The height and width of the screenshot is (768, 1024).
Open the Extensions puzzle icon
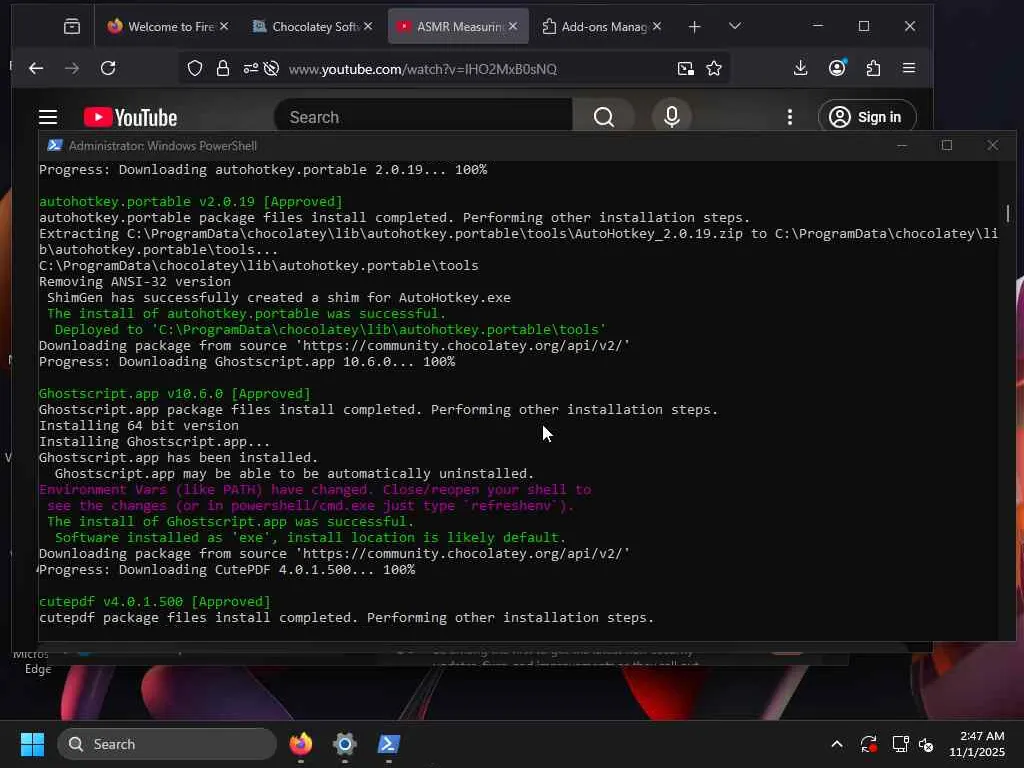(873, 68)
